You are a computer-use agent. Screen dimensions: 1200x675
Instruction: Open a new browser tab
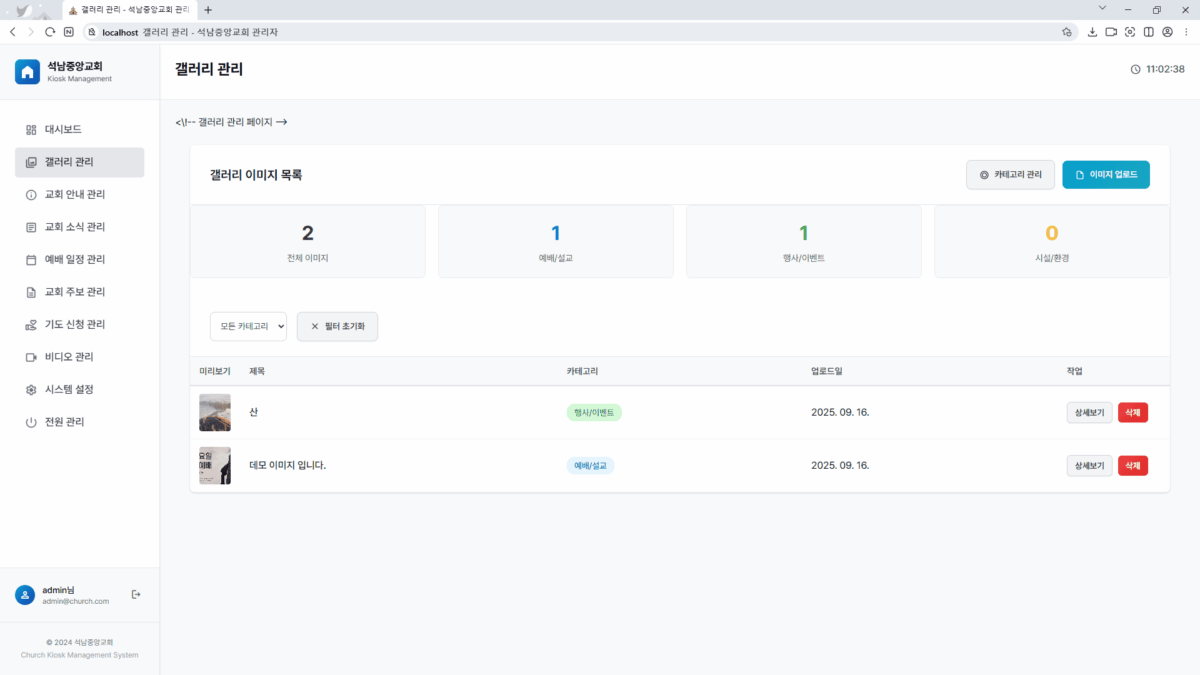(x=208, y=10)
